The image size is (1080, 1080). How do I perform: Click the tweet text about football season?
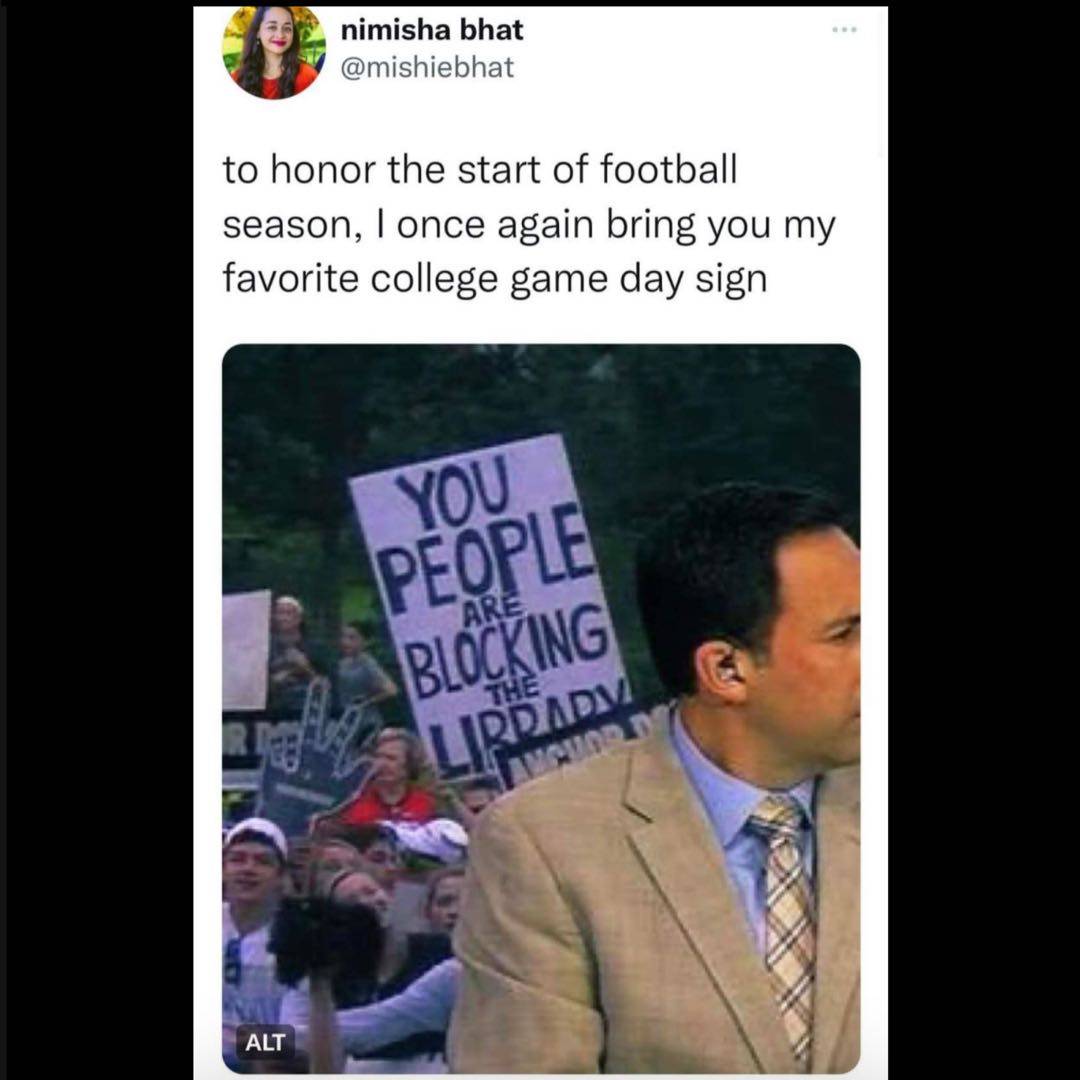pyautogui.click(x=529, y=225)
